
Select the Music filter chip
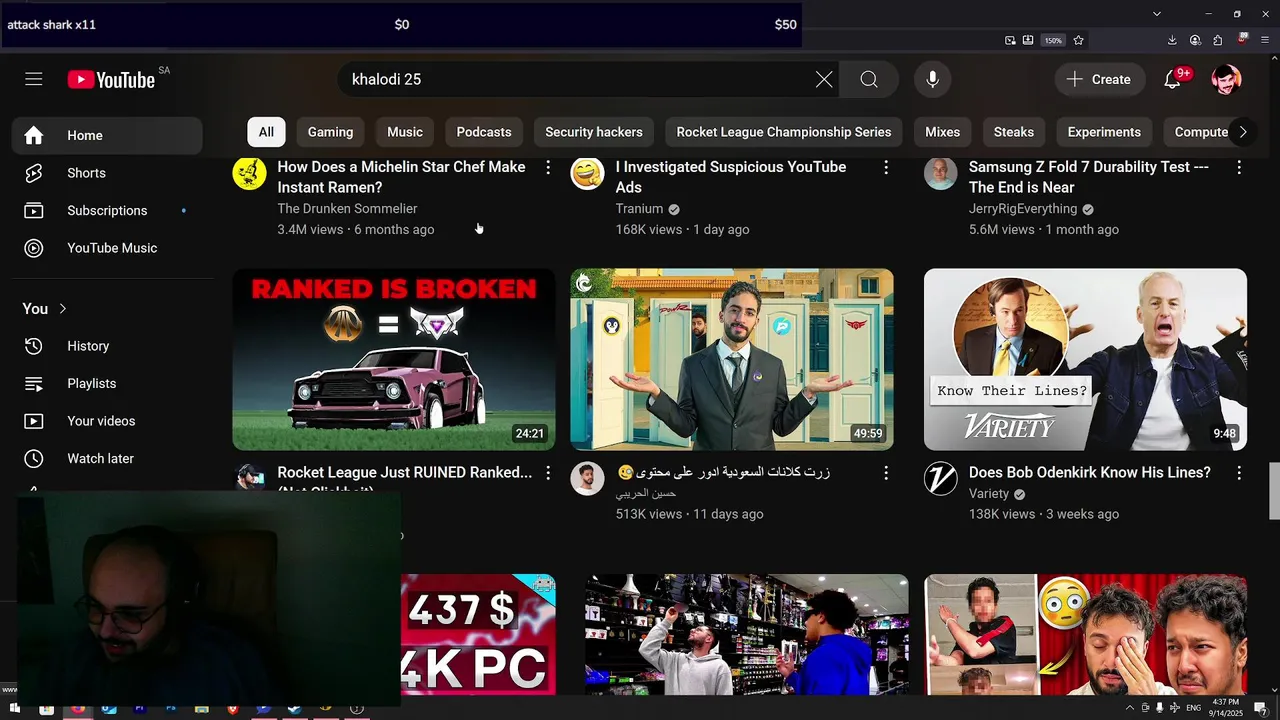pyautogui.click(x=405, y=132)
